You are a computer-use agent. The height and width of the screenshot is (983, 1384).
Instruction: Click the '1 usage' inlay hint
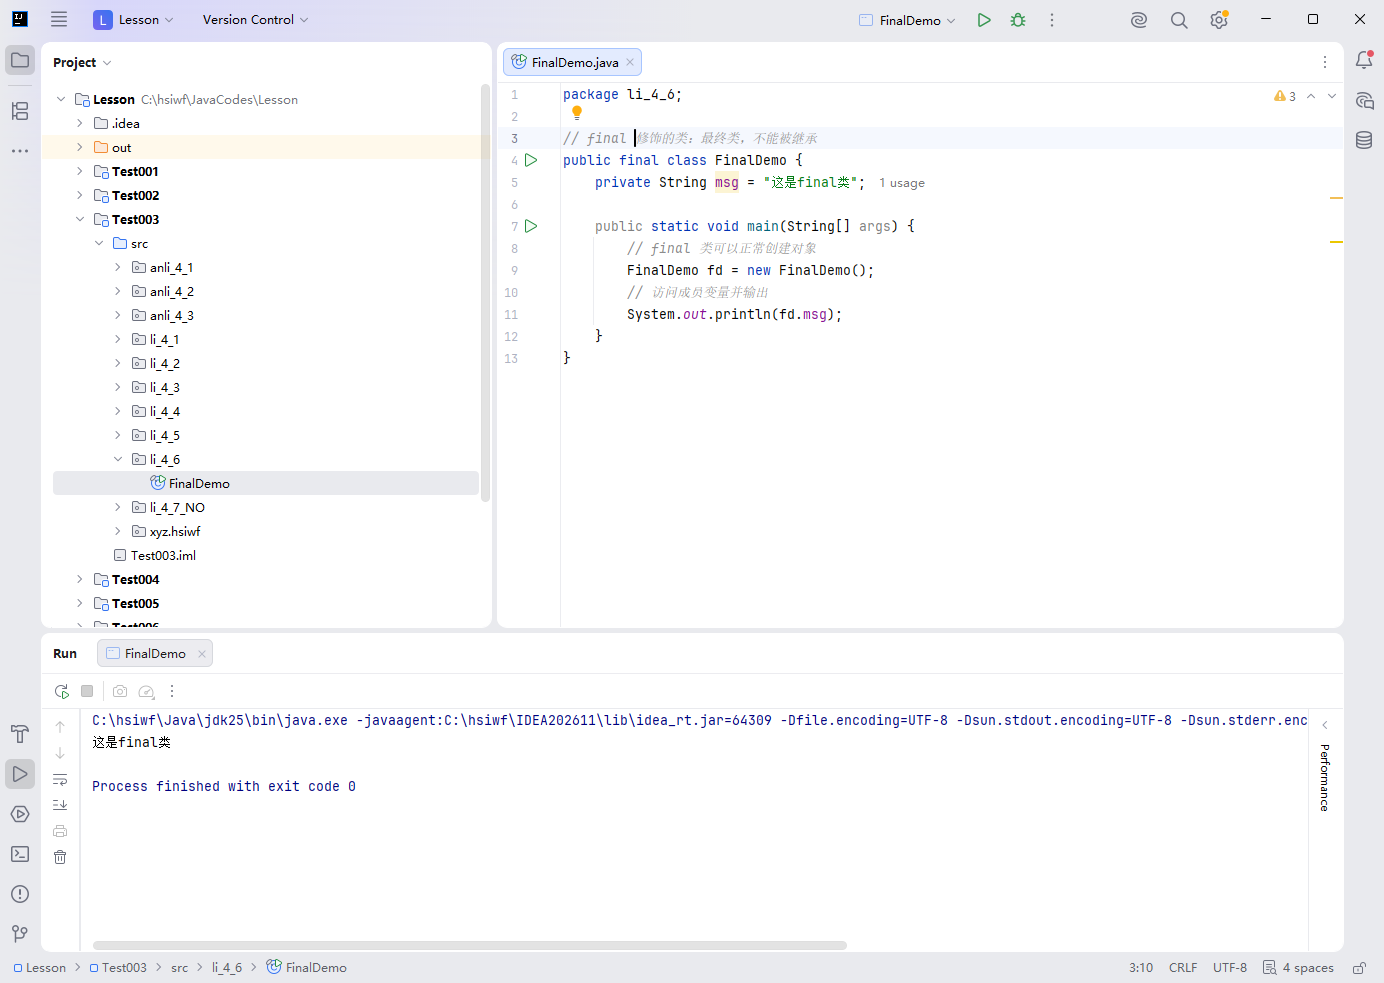click(902, 183)
